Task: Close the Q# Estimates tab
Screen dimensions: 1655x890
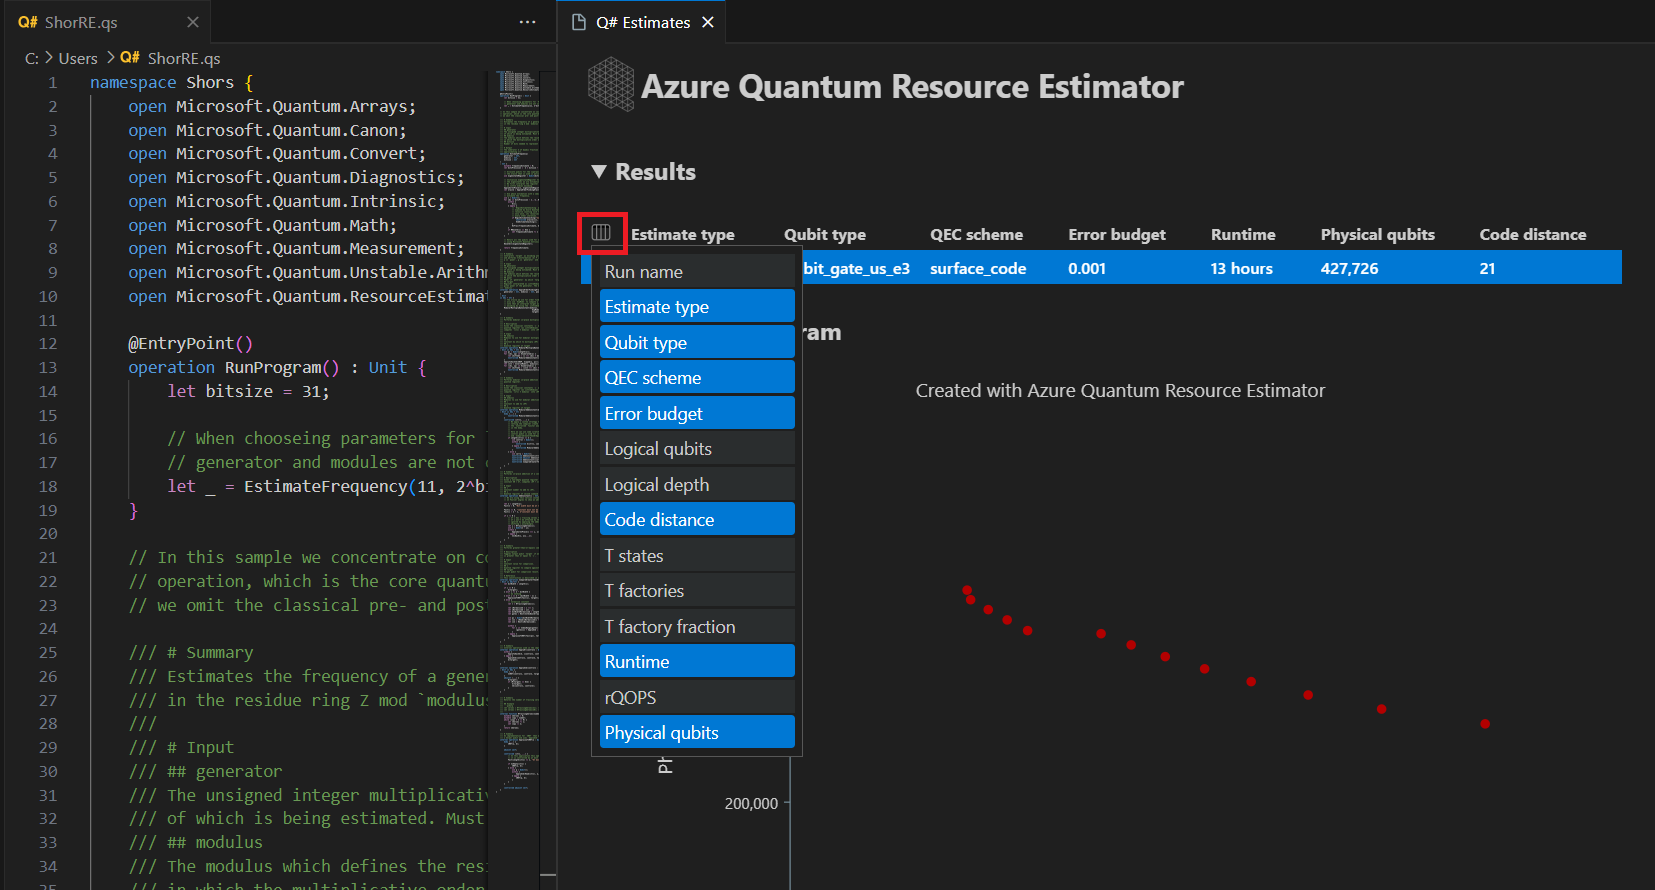Action: point(708,22)
